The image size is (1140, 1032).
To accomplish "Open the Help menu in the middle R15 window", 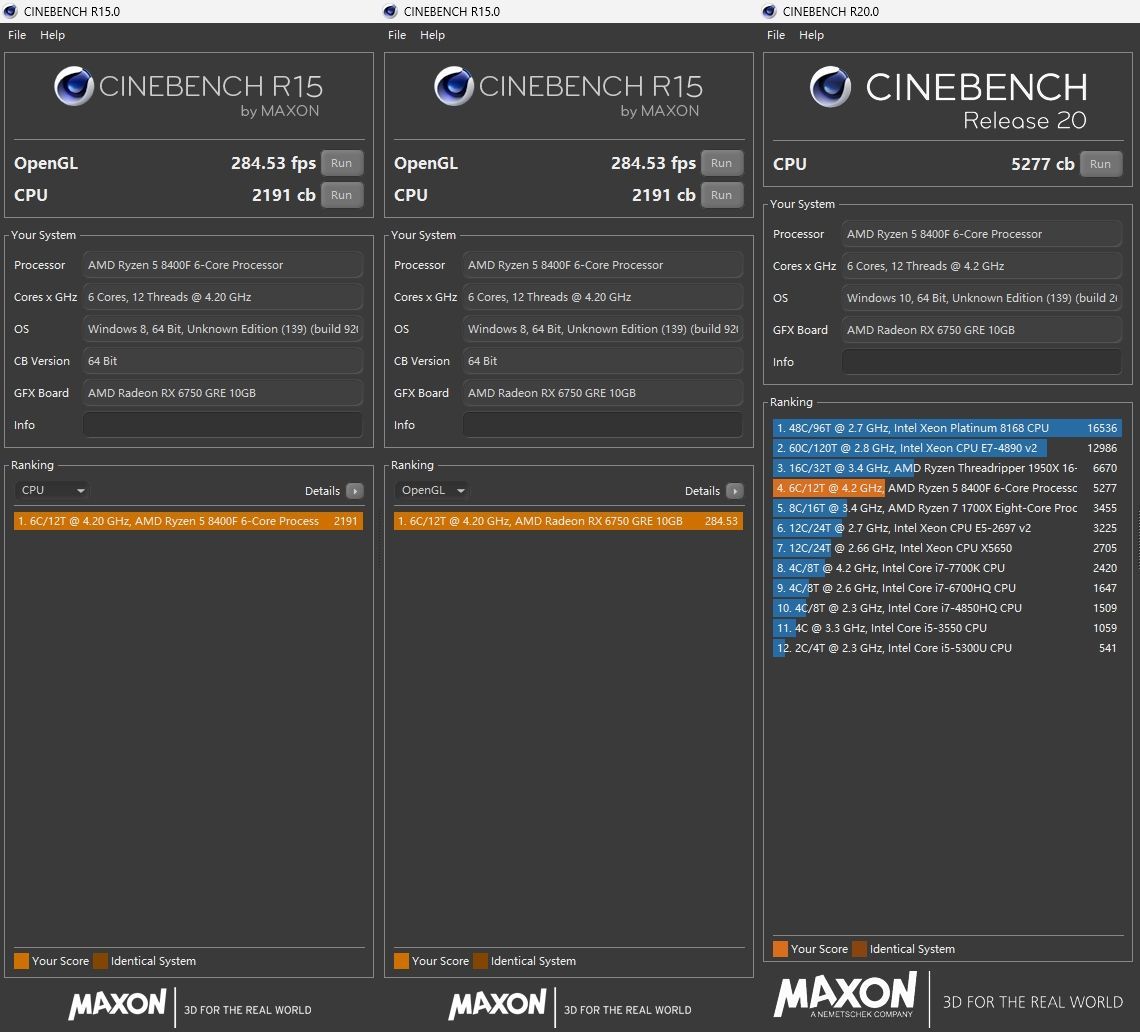I will coord(433,35).
